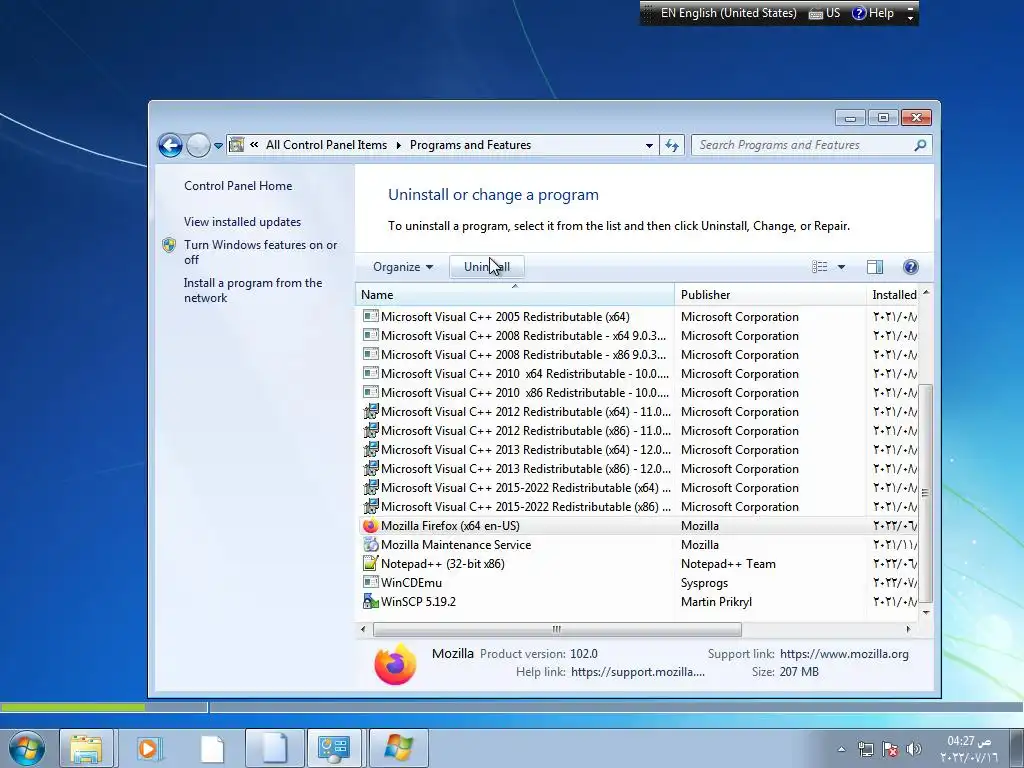Click the Uninstall toolbar button
Screen dimensions: 1024x768
tap(487, 266)
